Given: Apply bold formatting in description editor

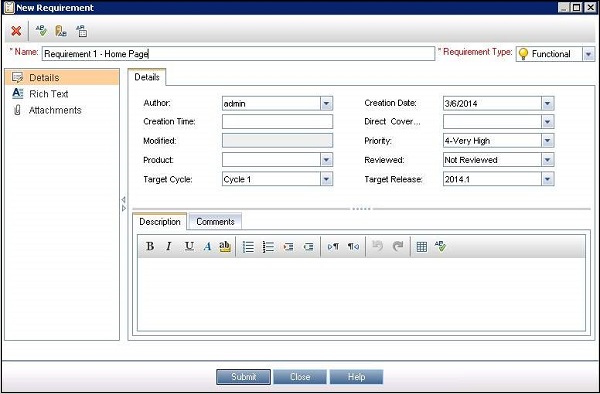Looking at the screenshot, I should (150, 246).
